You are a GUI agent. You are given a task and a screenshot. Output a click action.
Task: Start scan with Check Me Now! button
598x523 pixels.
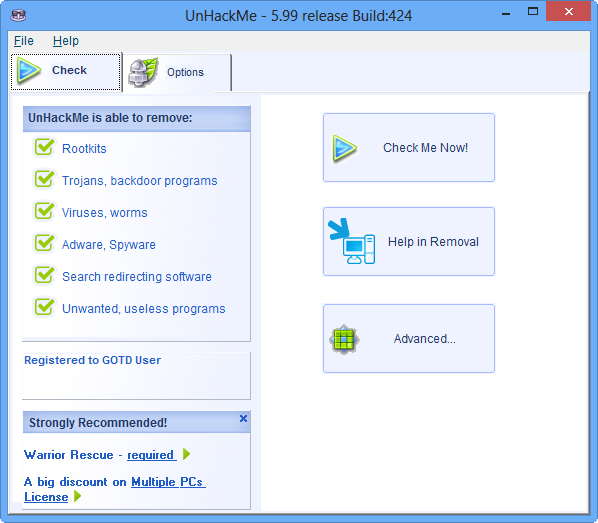pyautogui.click(x=409, y=148)
